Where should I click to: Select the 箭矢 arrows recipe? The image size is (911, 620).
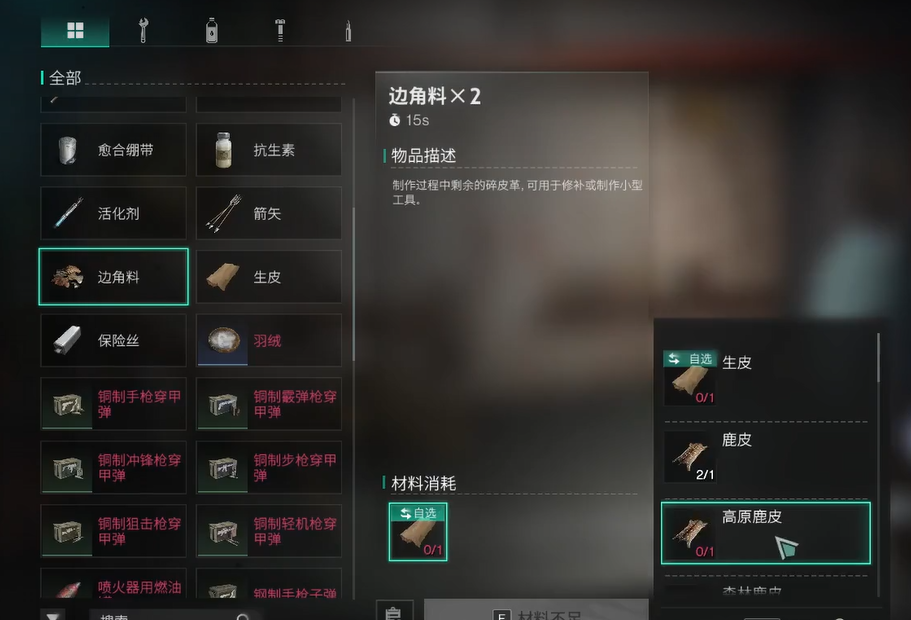click(x=269, y=213)
